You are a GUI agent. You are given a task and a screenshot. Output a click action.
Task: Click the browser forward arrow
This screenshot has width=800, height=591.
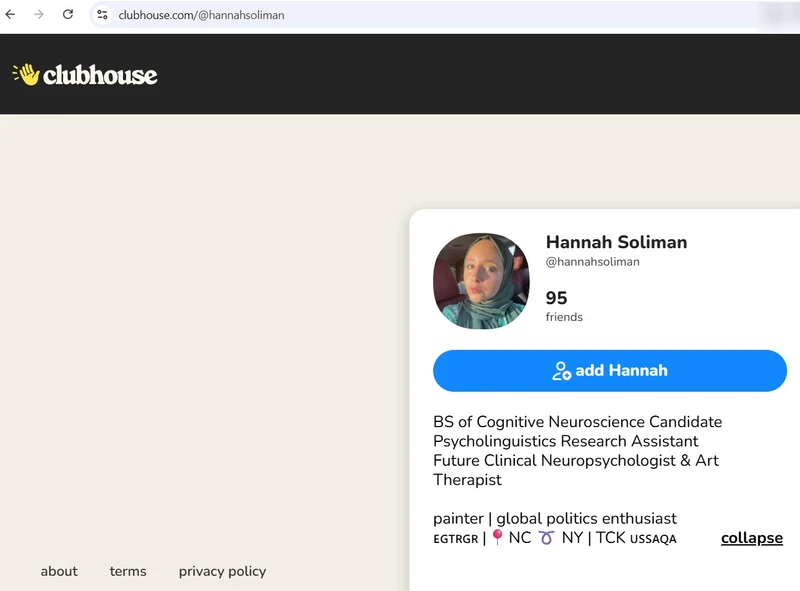click(x=39, y=15)
